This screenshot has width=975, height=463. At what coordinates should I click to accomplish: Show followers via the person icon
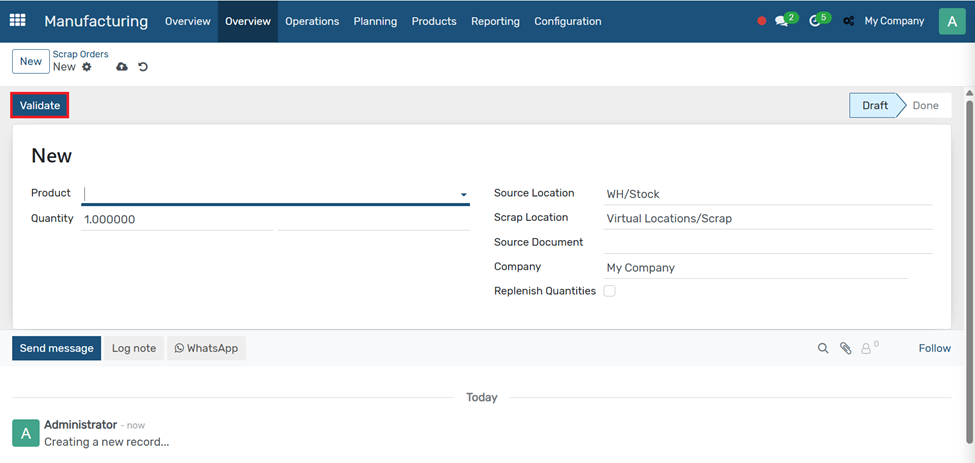pyautogui.click(x=866, y=348)
